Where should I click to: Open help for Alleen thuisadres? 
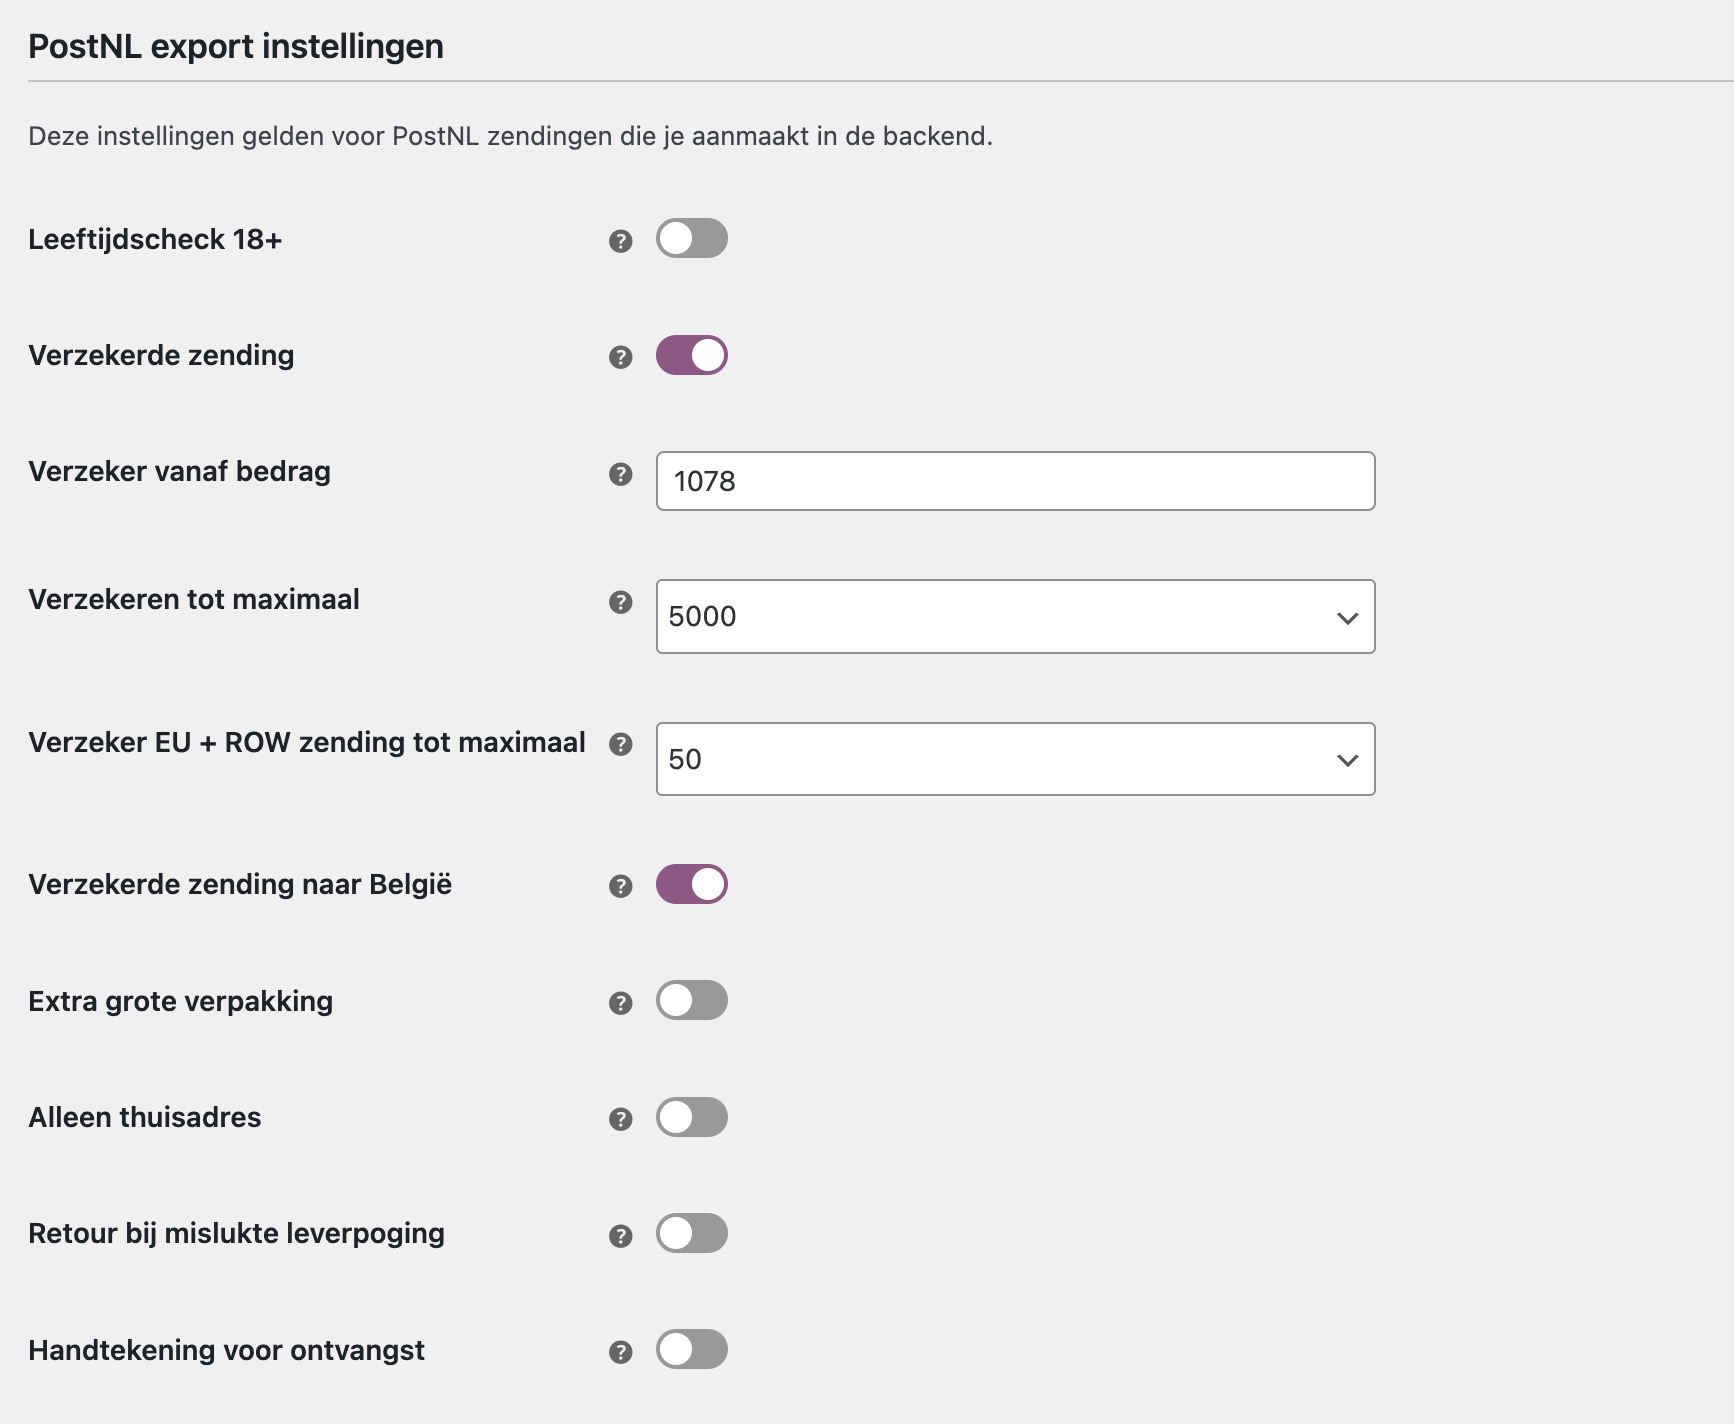click(622, 1118)
